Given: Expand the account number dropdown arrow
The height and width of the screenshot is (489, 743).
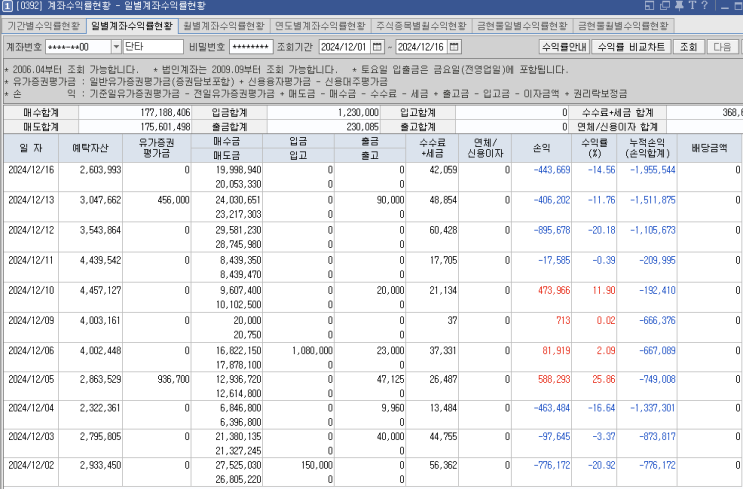Looking at the screenshot, I should (117, 47).
